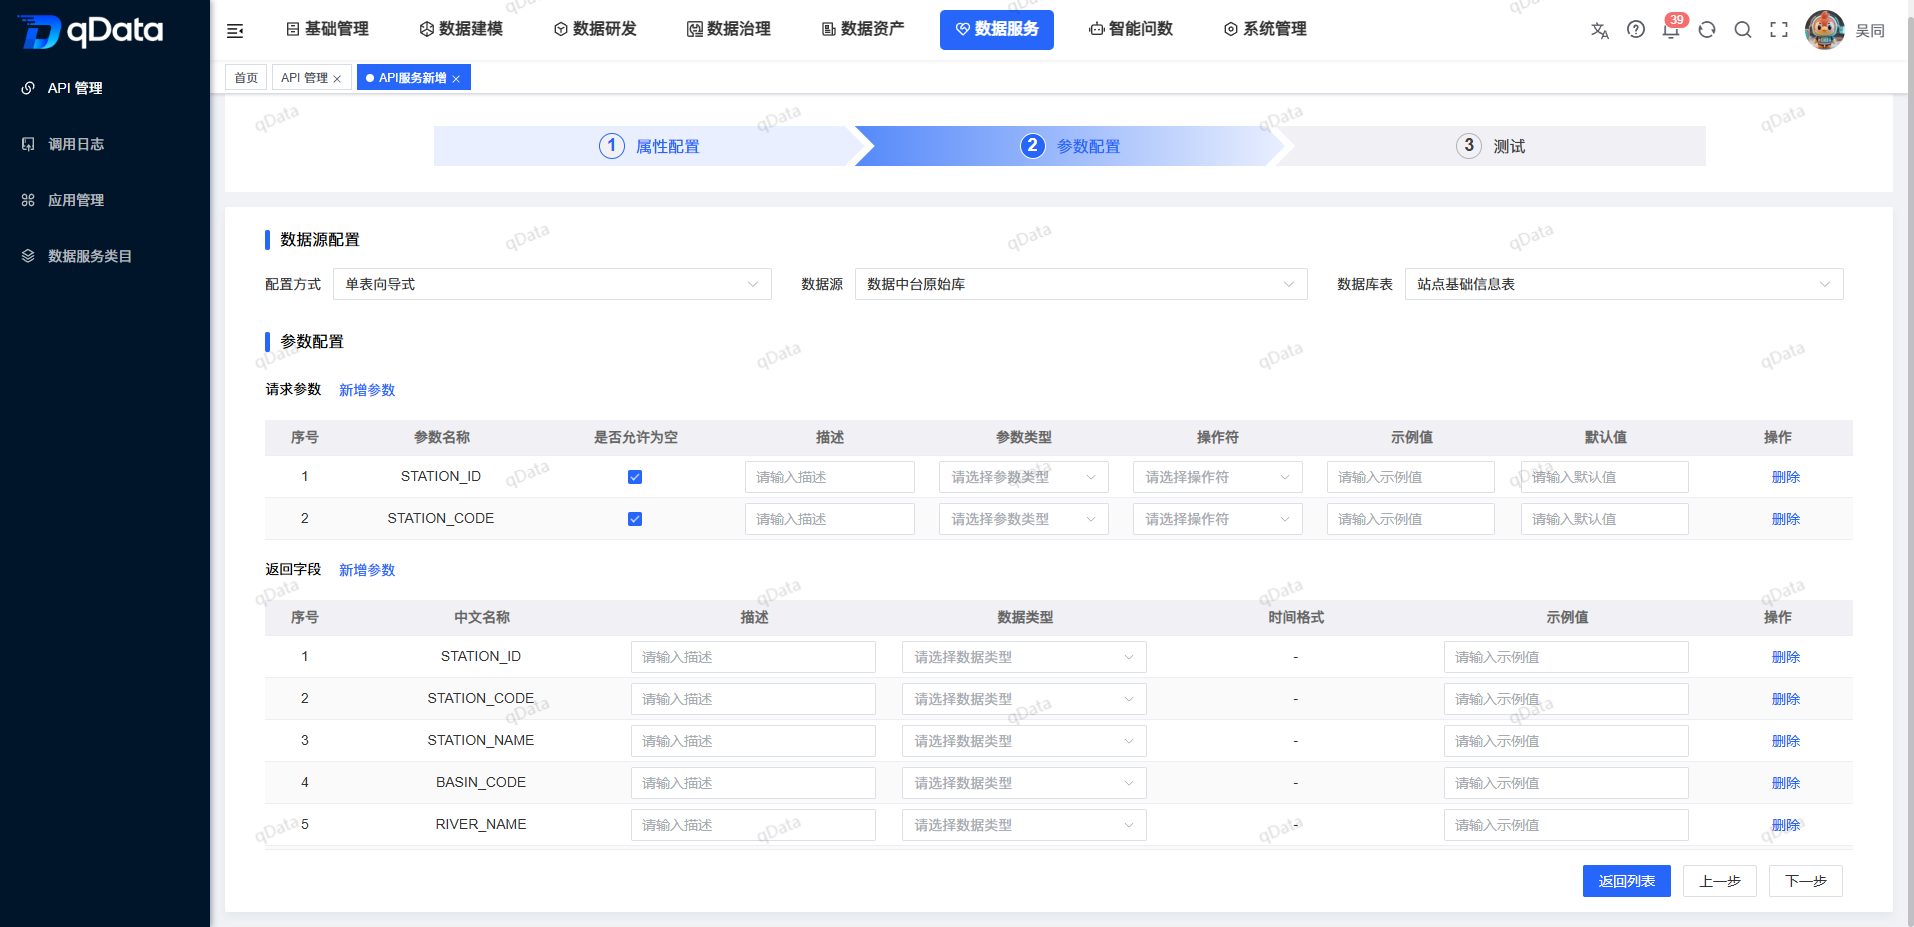This screenshot has height=927, width=1914.
Task: Open 操作符 dropdown for STATION_CODE request row
Action: pyautogui.click(x=1218, y=519)
